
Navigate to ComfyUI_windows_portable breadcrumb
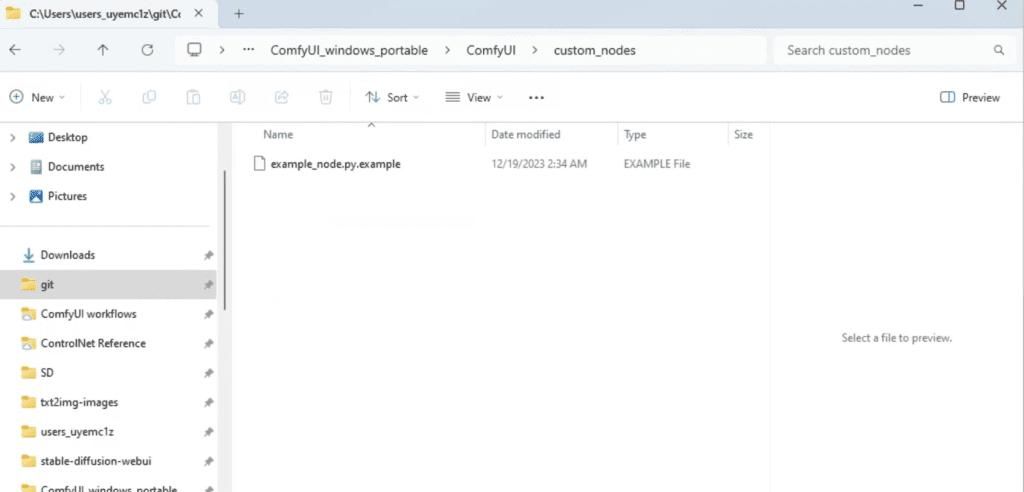(349, 50)
